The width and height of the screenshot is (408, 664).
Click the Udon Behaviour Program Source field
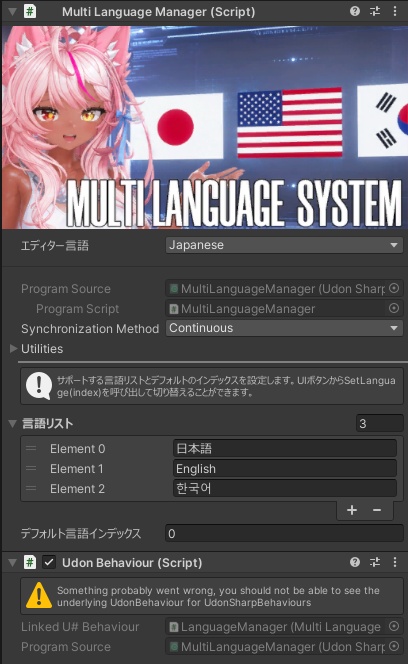pyautogui.click(x=284, y=647)
